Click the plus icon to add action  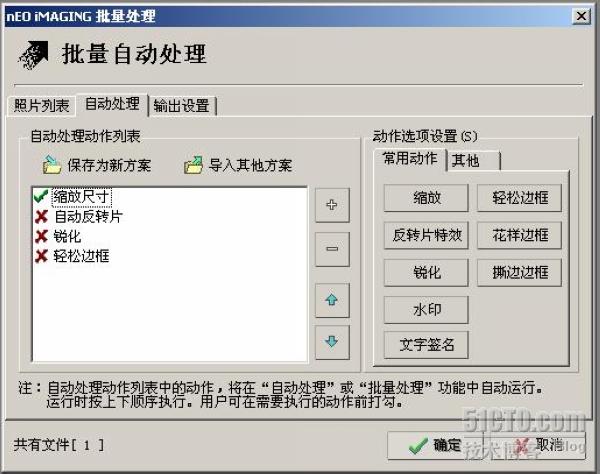pyautogui.click(x=332, y=205)
